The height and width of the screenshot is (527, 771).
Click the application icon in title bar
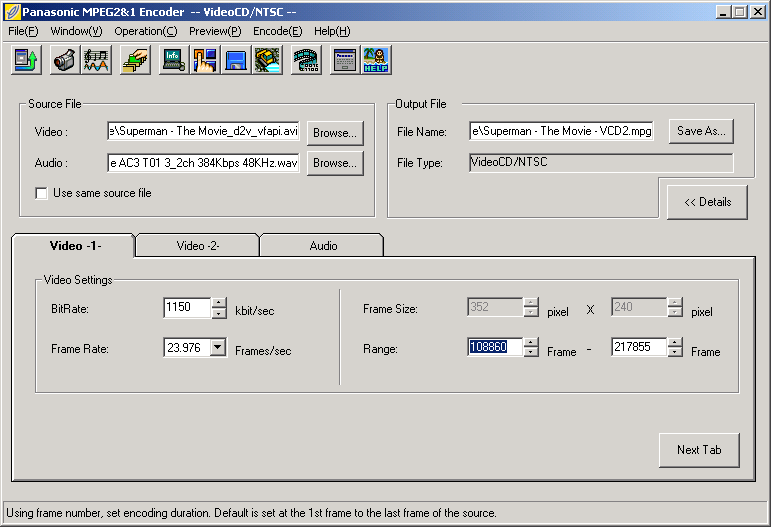coord(12,12)
